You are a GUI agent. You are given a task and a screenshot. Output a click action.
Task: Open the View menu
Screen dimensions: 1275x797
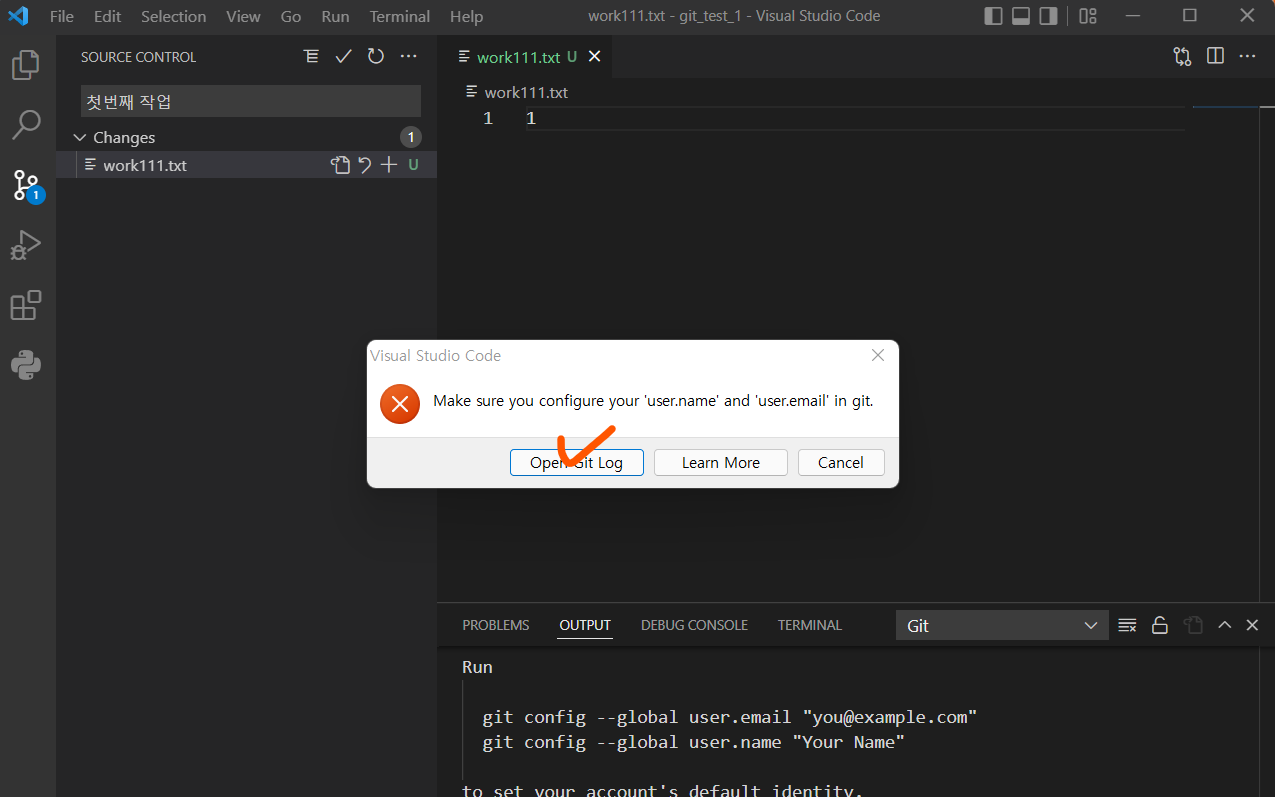(243, 17)
